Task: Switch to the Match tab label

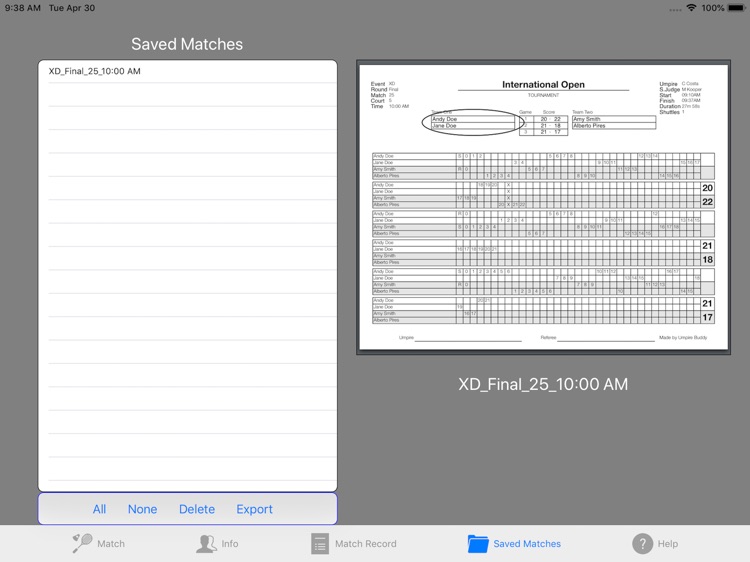Action: (111, 544)
